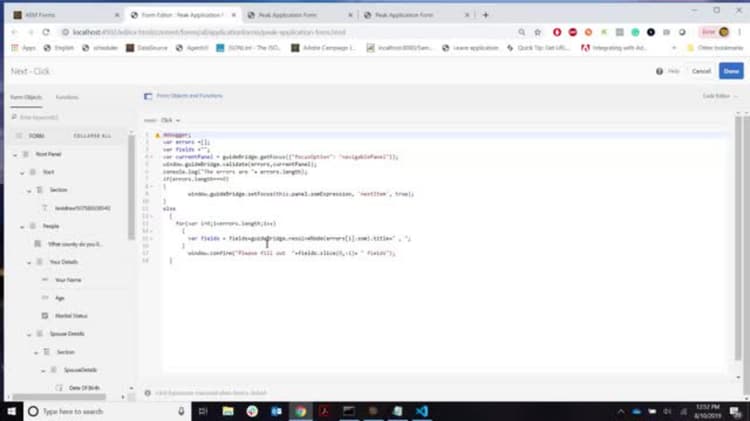Collapse the Start tree node
Image resolution: width=750 pixels, height=421 pixels.
tap(22, 172)
